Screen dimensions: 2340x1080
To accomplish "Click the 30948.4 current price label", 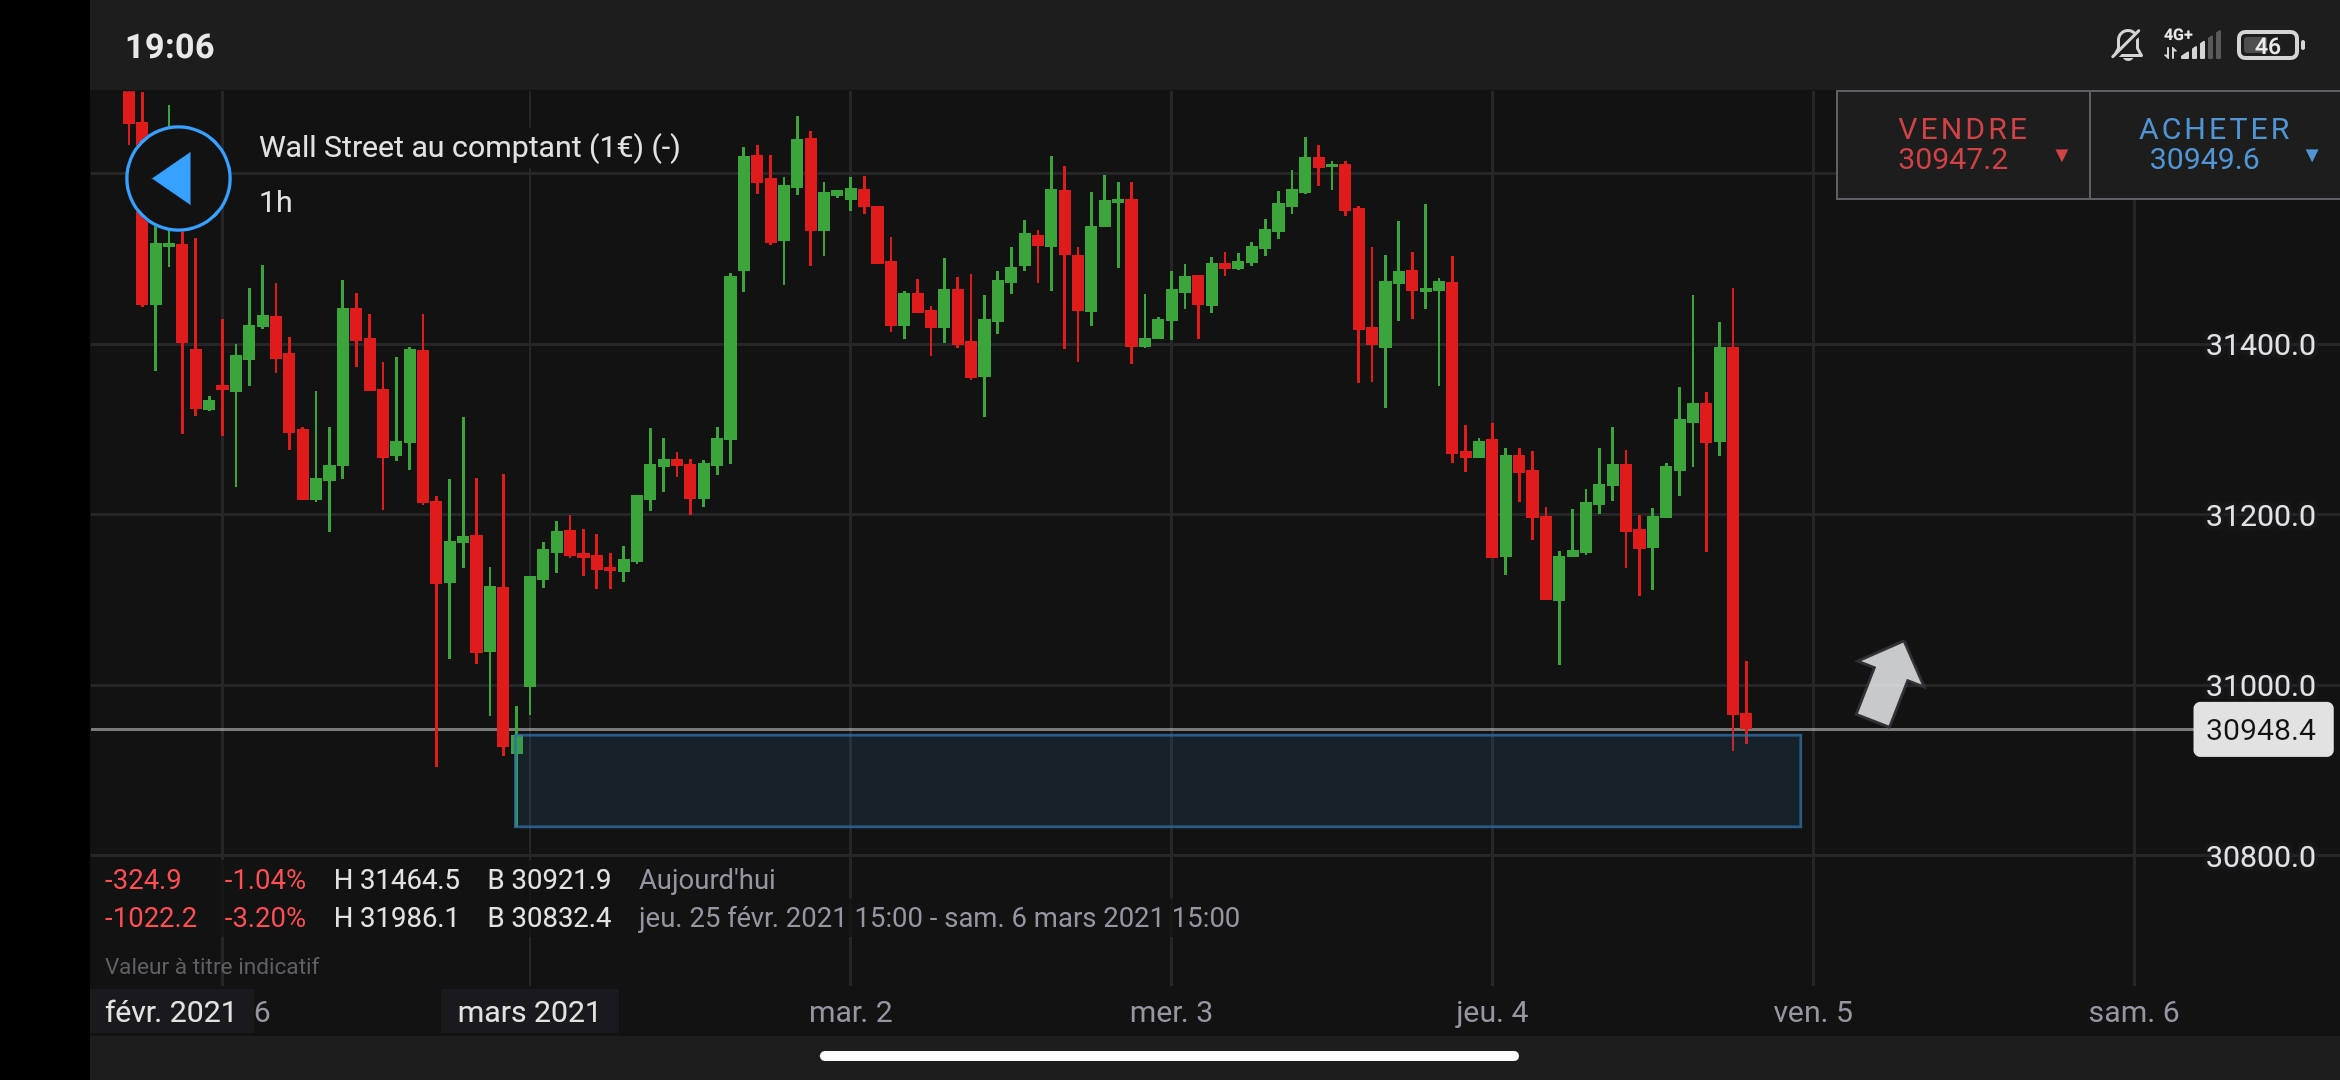I will click(x=2261, y=730).
